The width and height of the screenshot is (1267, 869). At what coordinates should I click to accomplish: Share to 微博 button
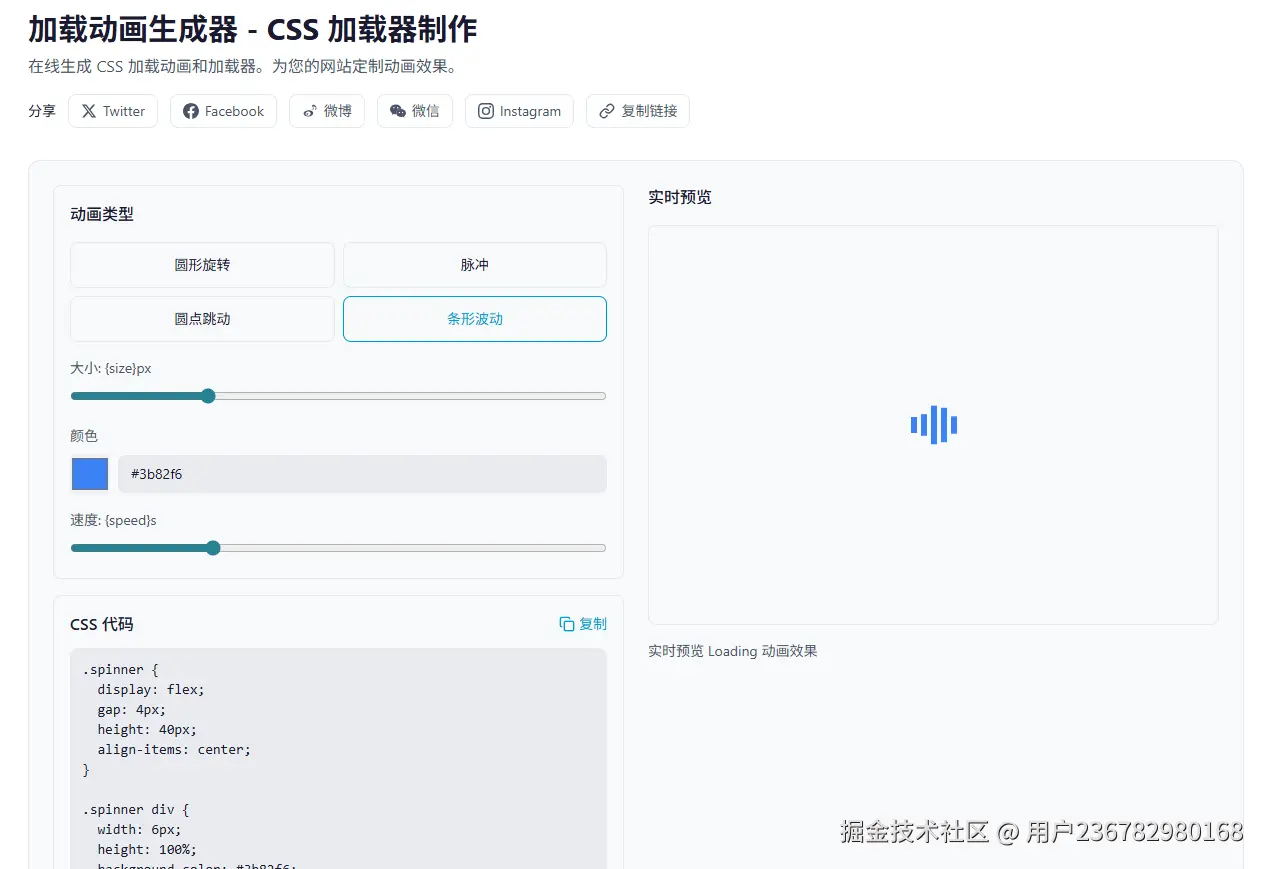tap(327, 111)
